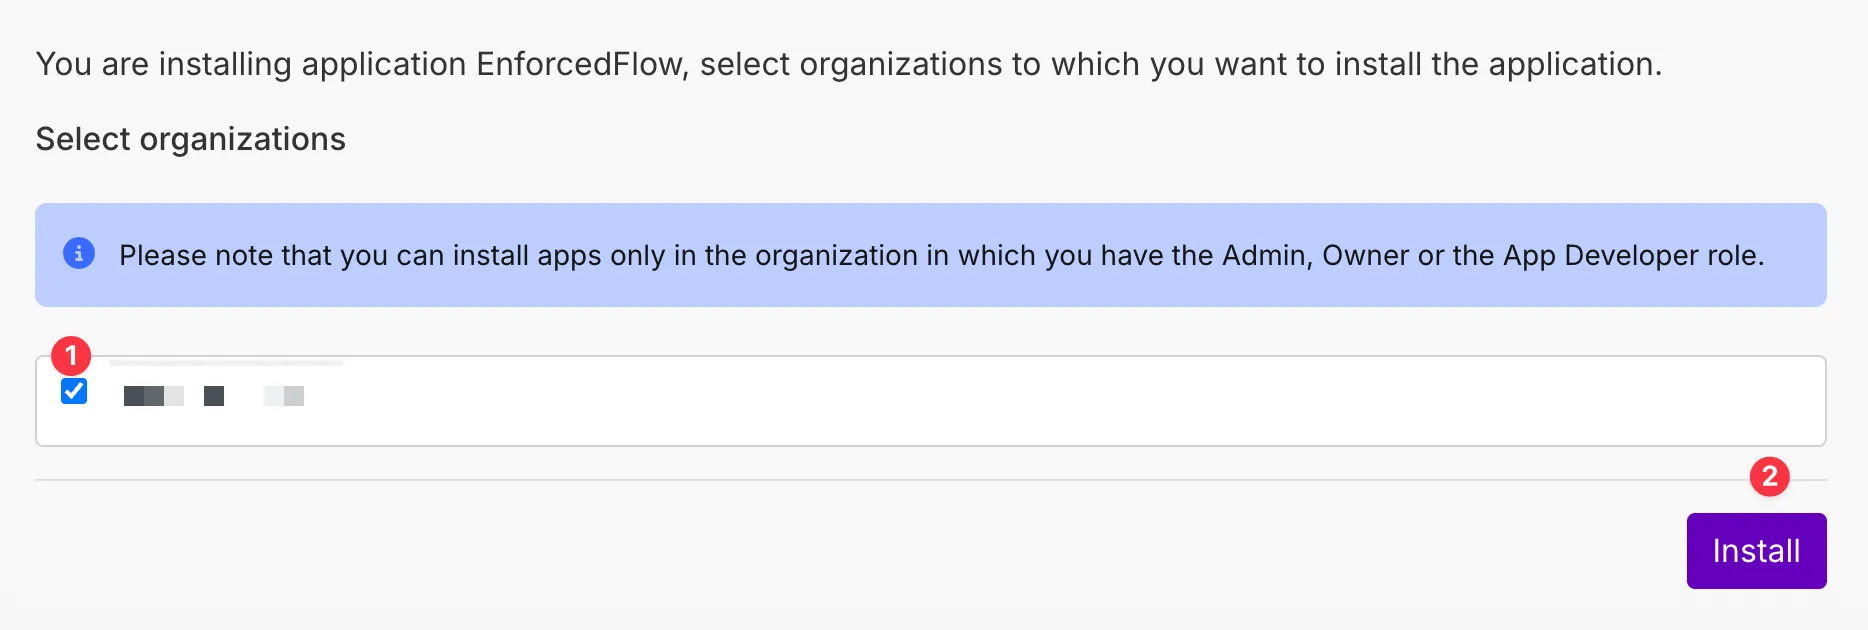The height and width of the screenshot is (630, 1868).
Task: Click the blue info icon
Action: click(79, 254)
